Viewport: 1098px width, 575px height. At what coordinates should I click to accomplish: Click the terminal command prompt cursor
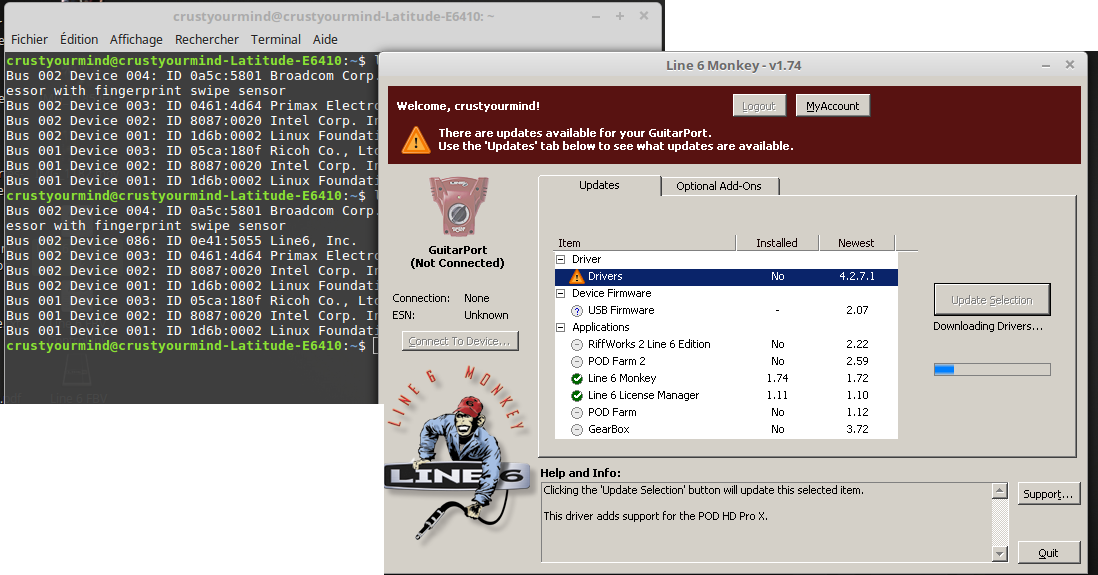pyautogui.click(x=376, y=346)
